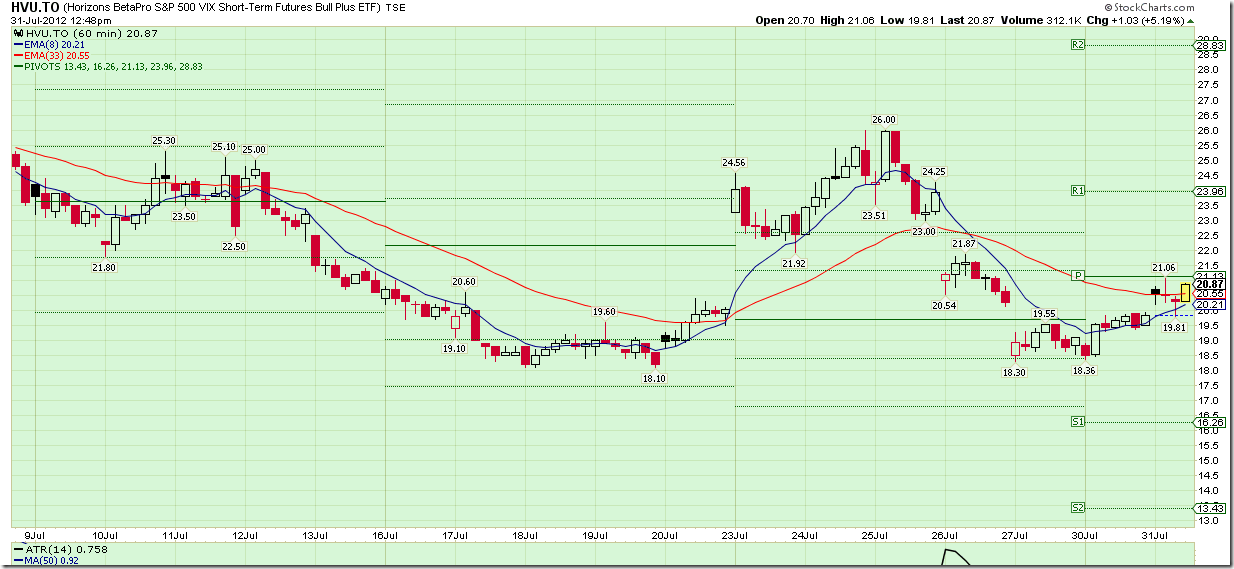
Task: Click the 18.10 low price label
Action: [x=654, y=378]
